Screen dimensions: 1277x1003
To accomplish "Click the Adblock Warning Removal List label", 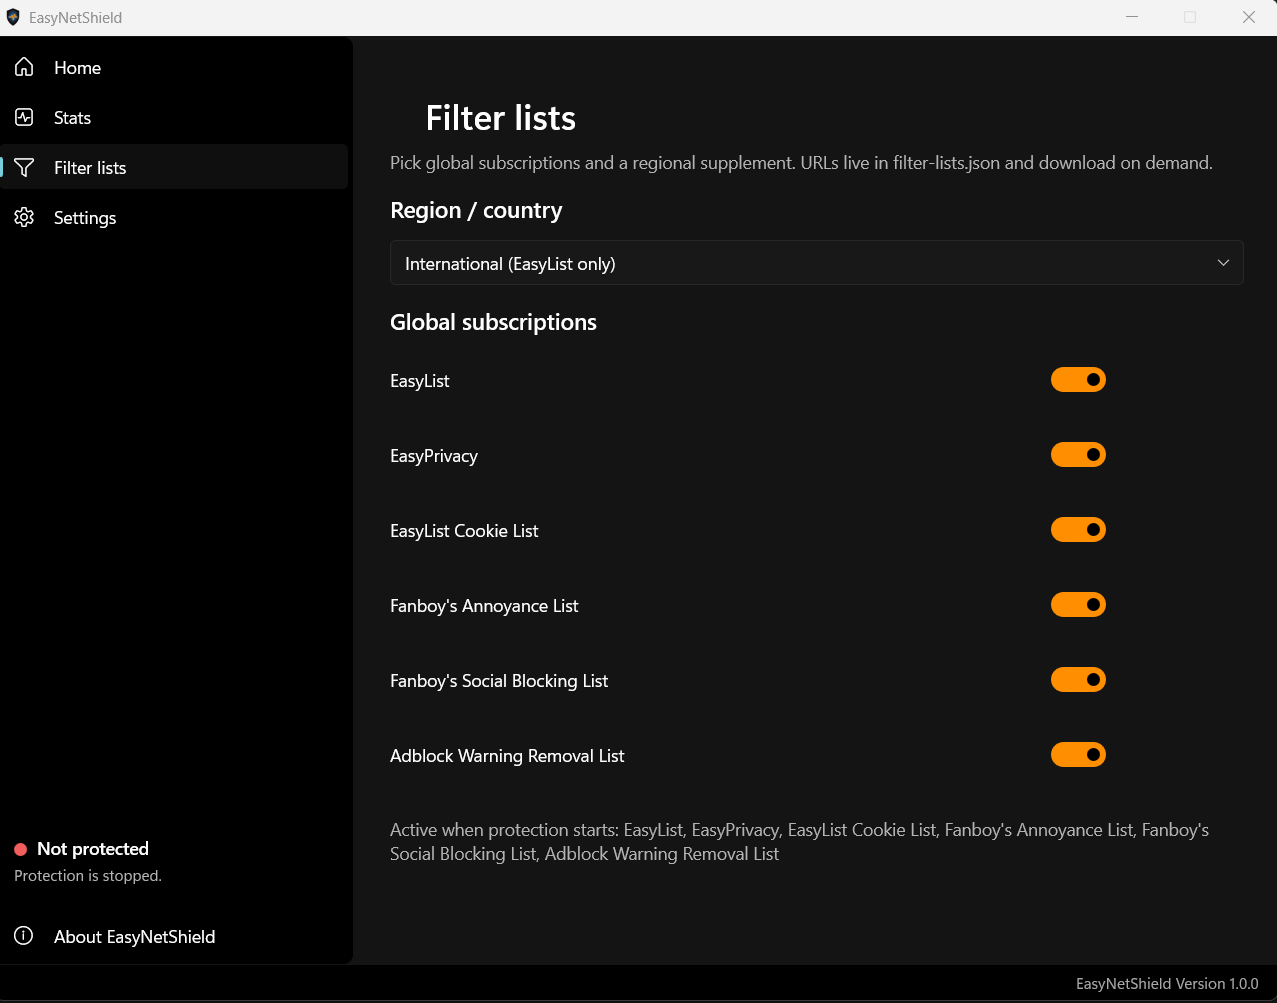I will coord(507,756).
